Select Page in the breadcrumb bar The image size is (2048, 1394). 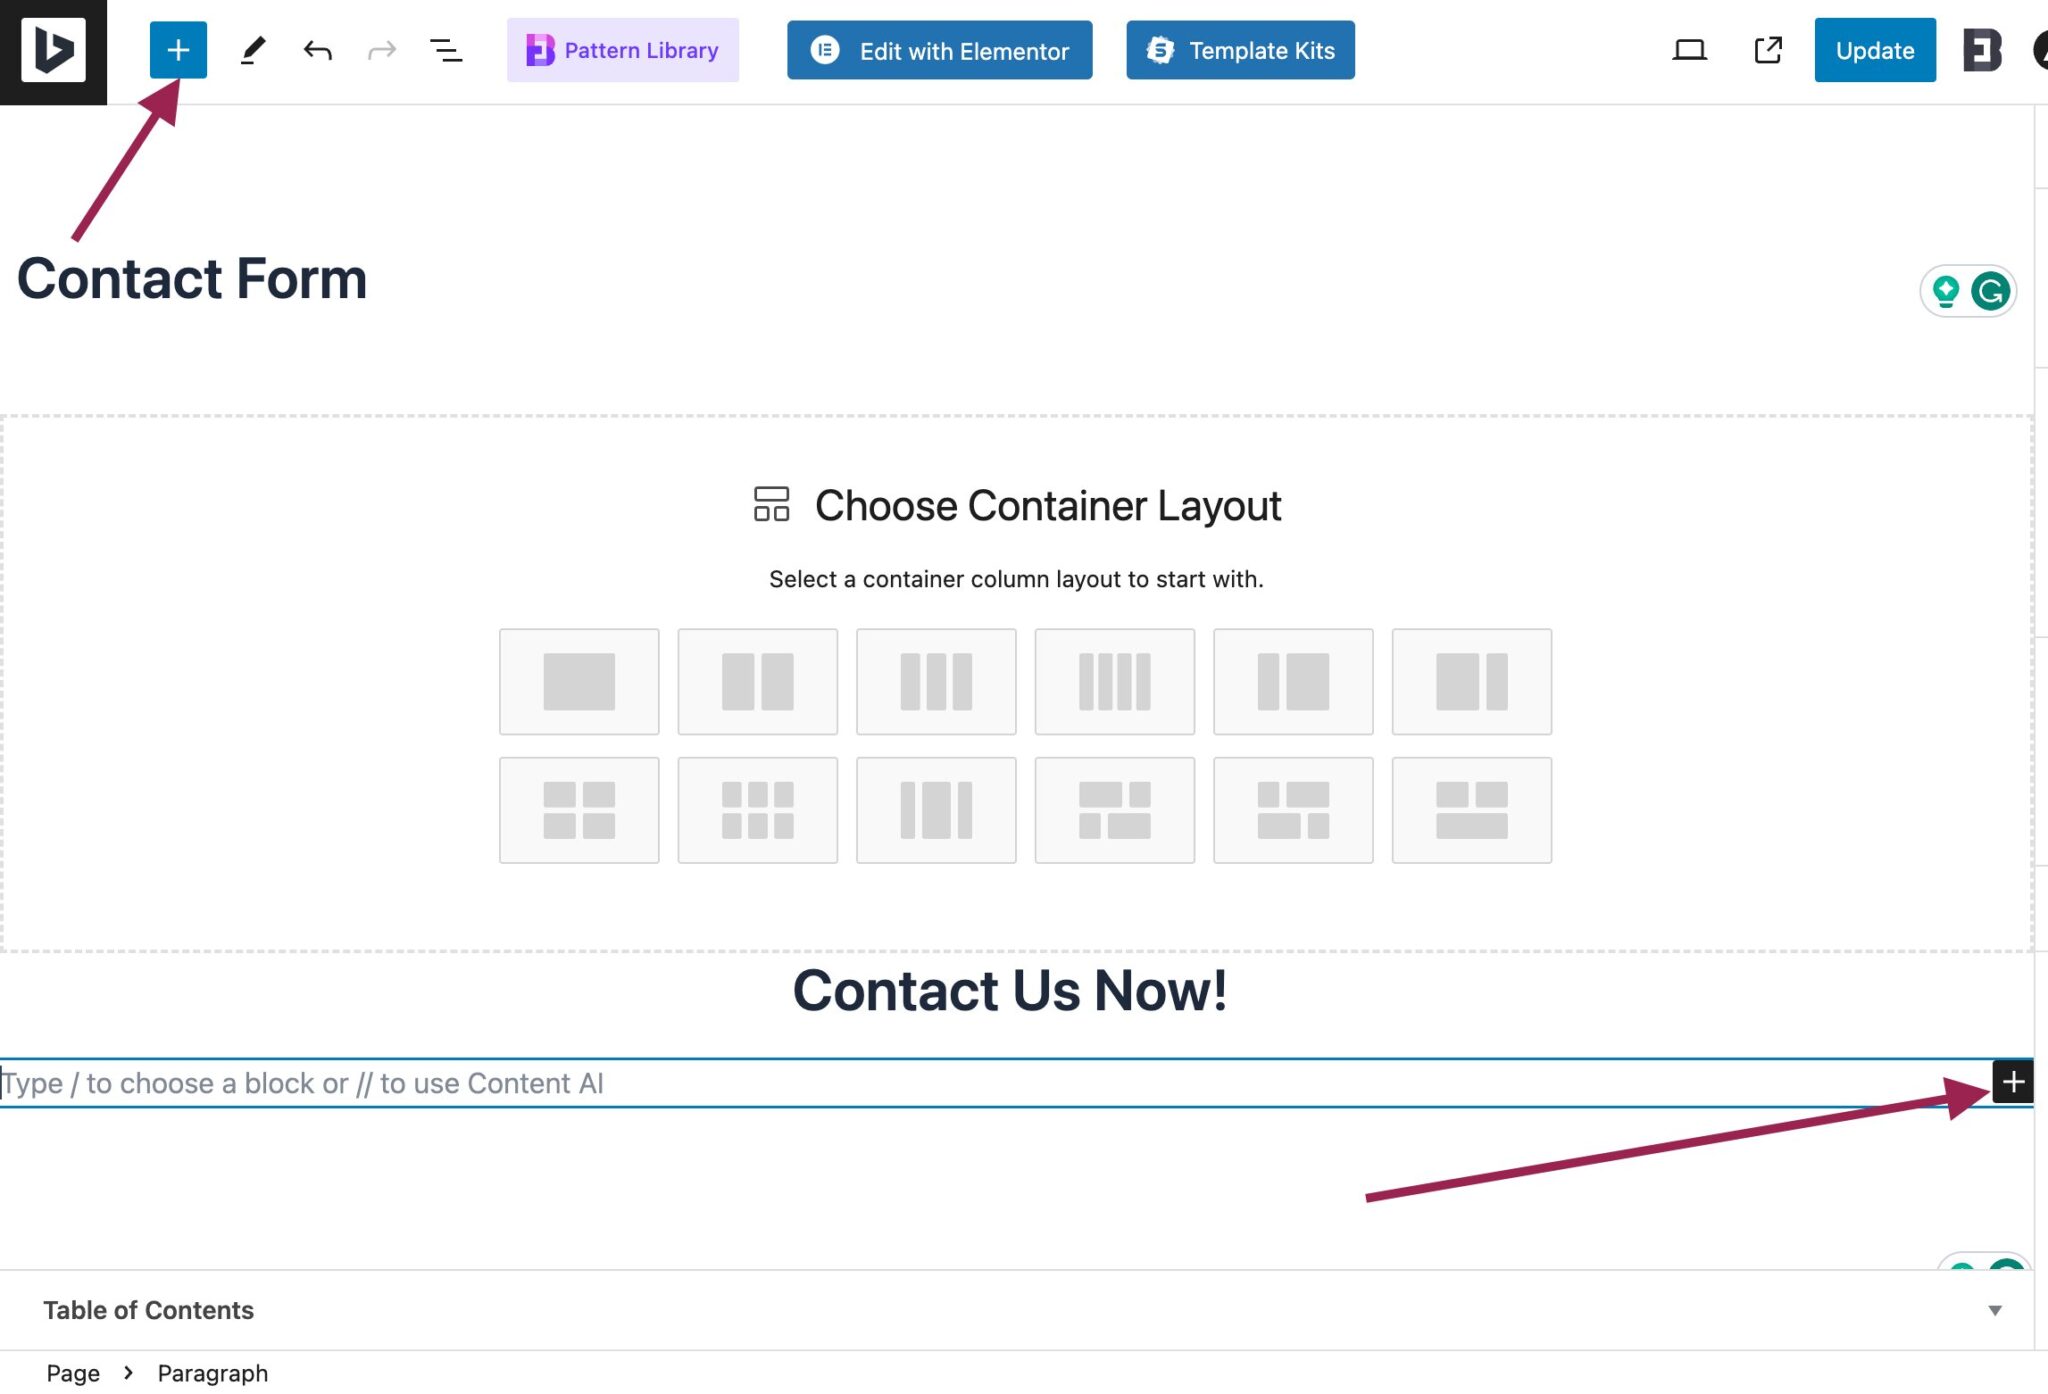[x=74, y=1373]
